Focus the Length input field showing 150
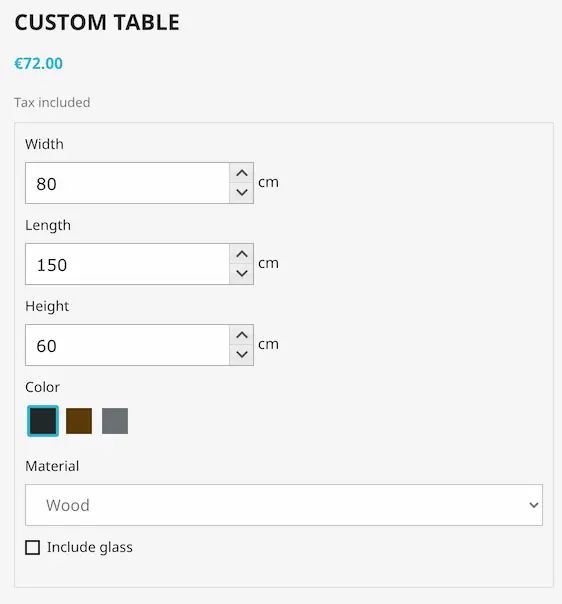 127,264
